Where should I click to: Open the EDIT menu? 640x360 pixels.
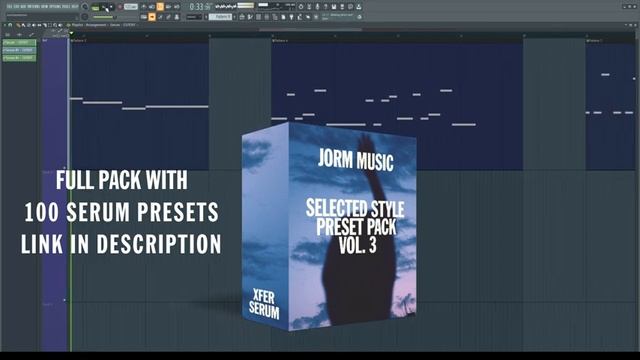tap(16, 7)
